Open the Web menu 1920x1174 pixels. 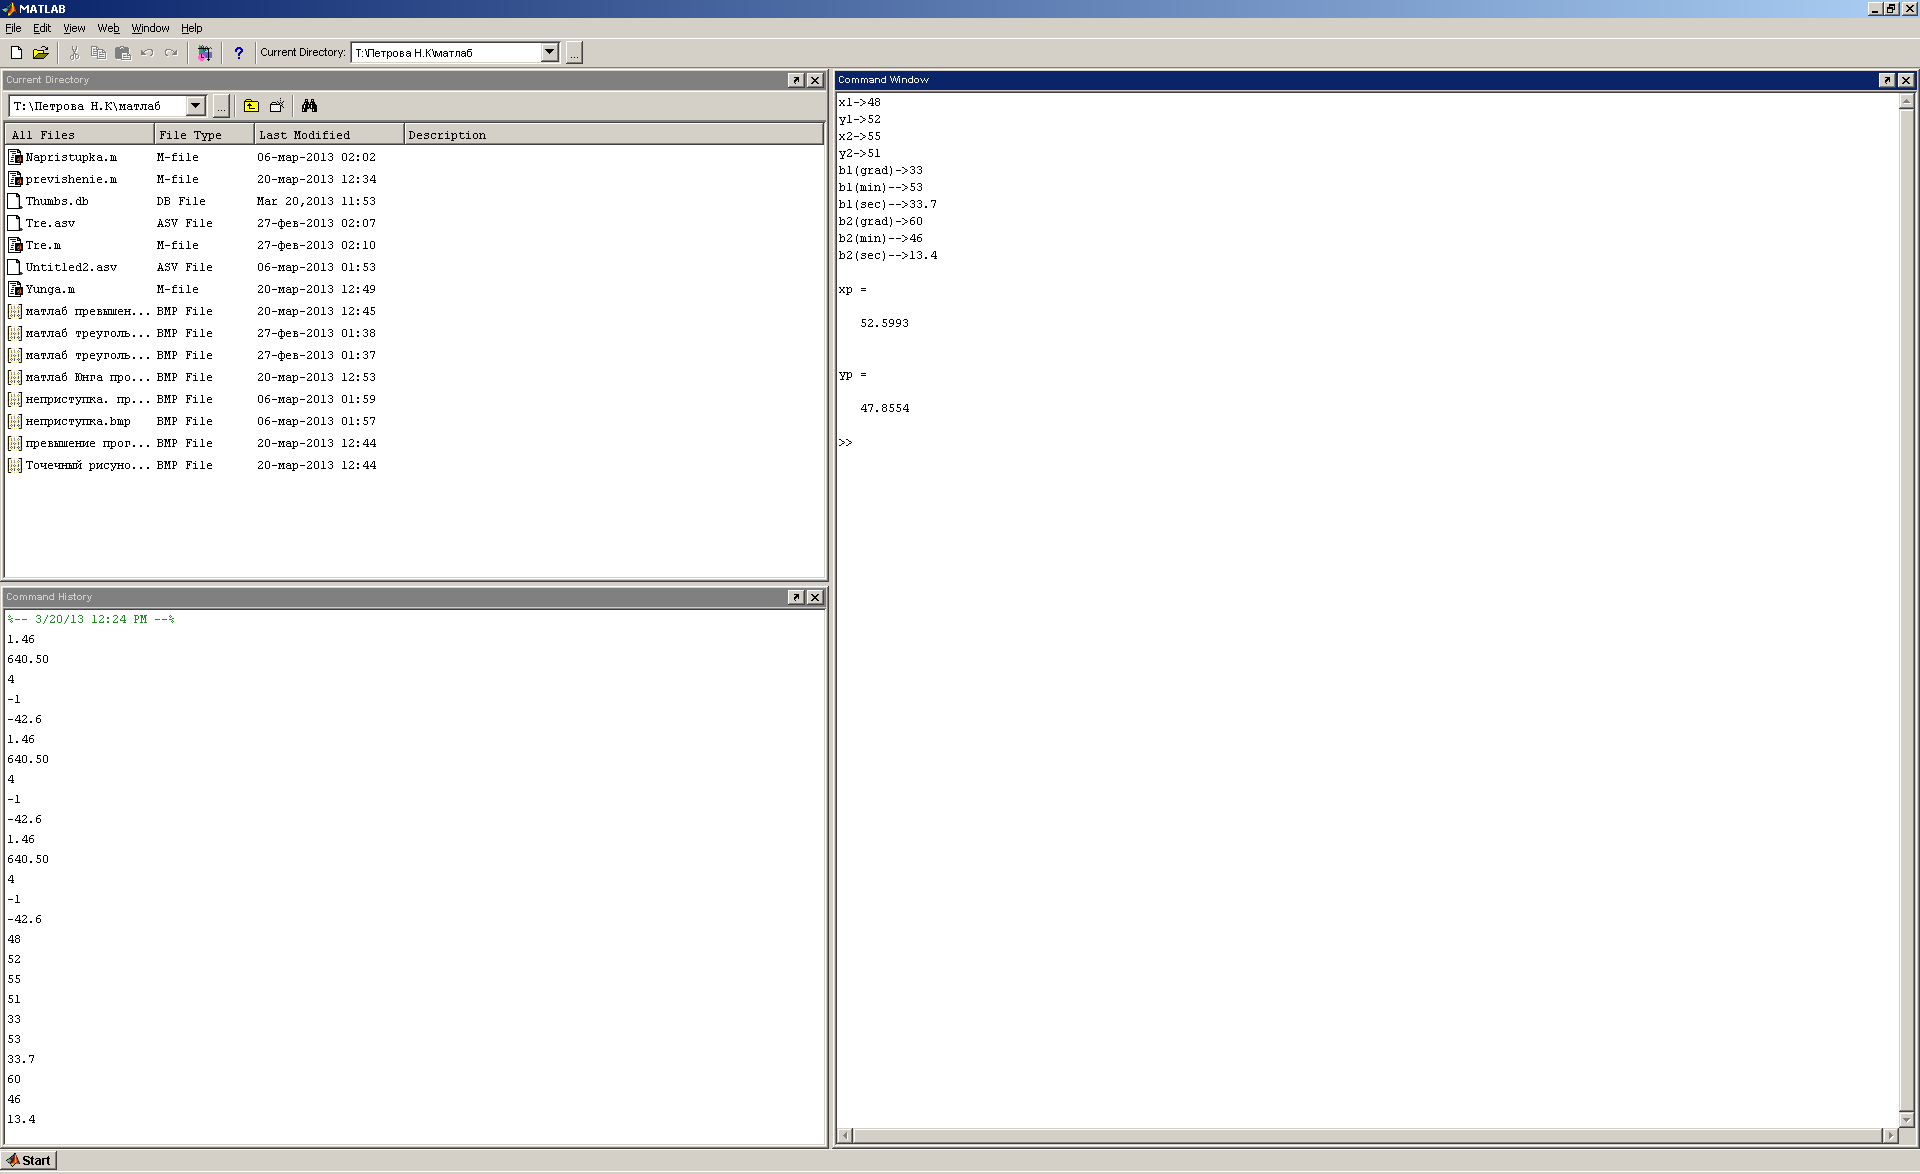(108, 28)
